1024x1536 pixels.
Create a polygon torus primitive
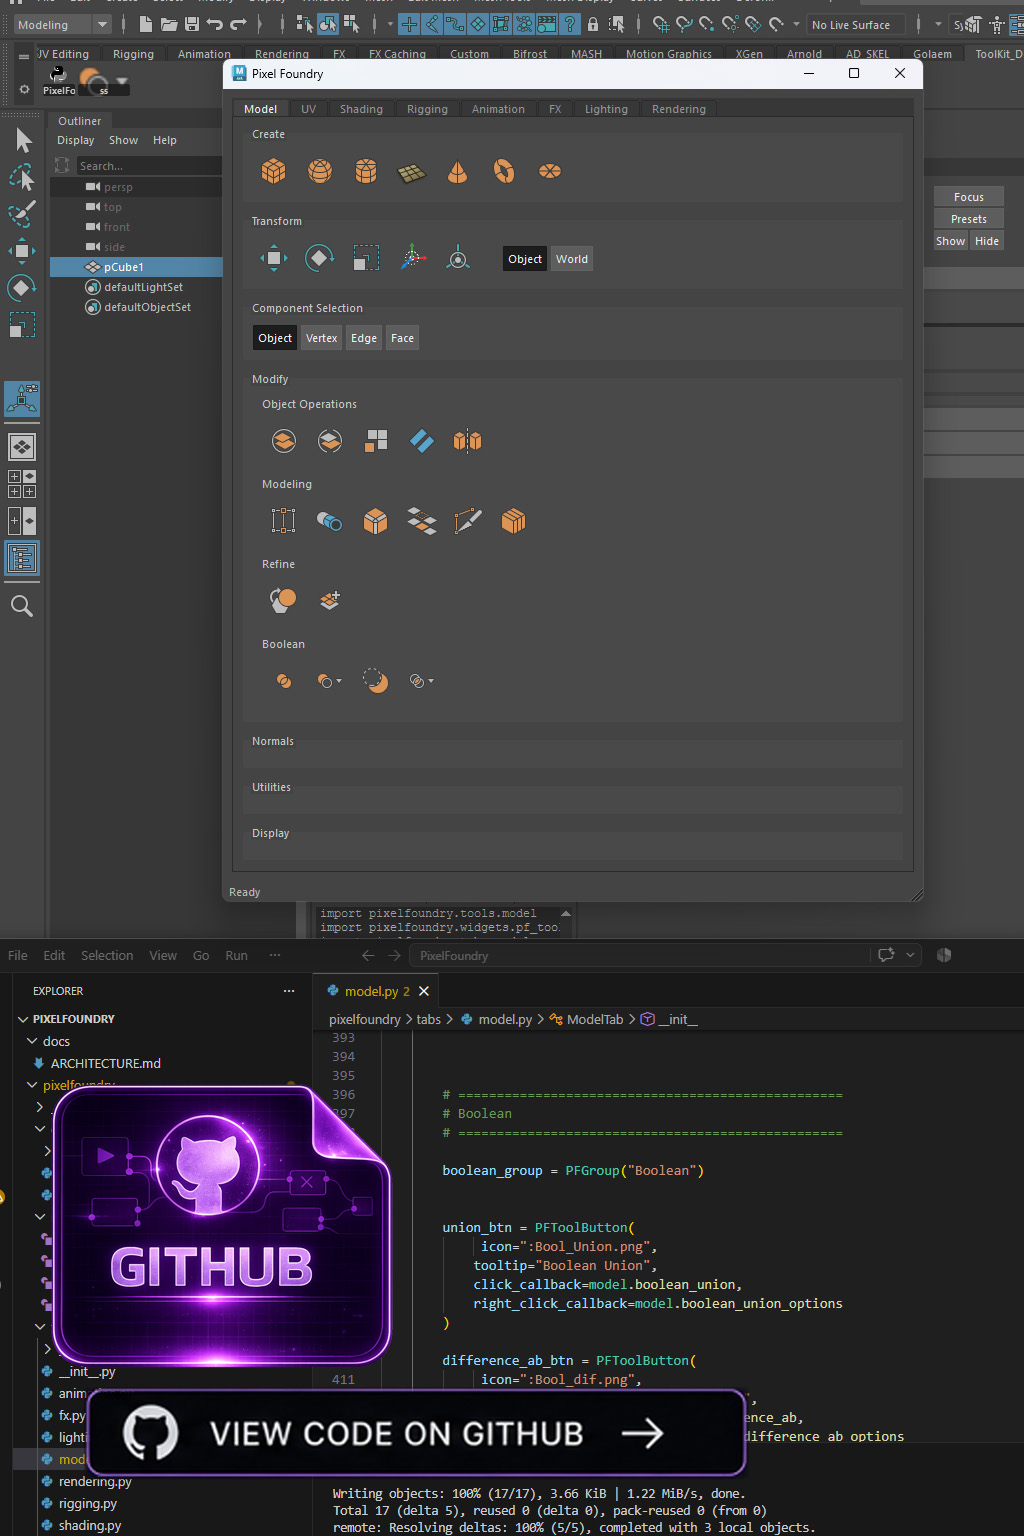(x=504, y=172)
